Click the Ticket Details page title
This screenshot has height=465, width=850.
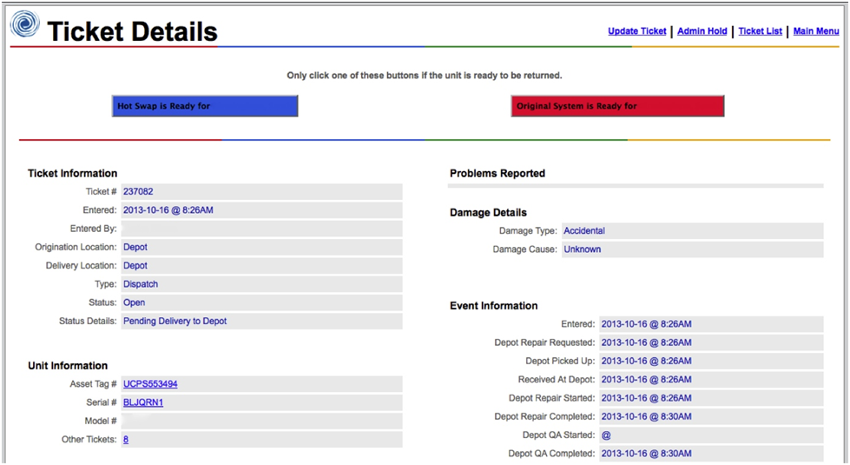(132, 31)
